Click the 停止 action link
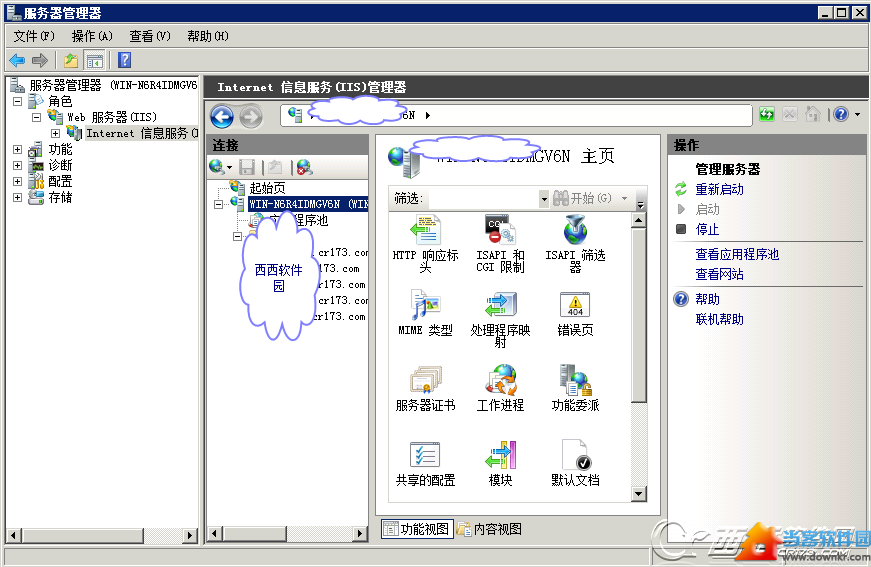871x567 pixels. (707, 229)
